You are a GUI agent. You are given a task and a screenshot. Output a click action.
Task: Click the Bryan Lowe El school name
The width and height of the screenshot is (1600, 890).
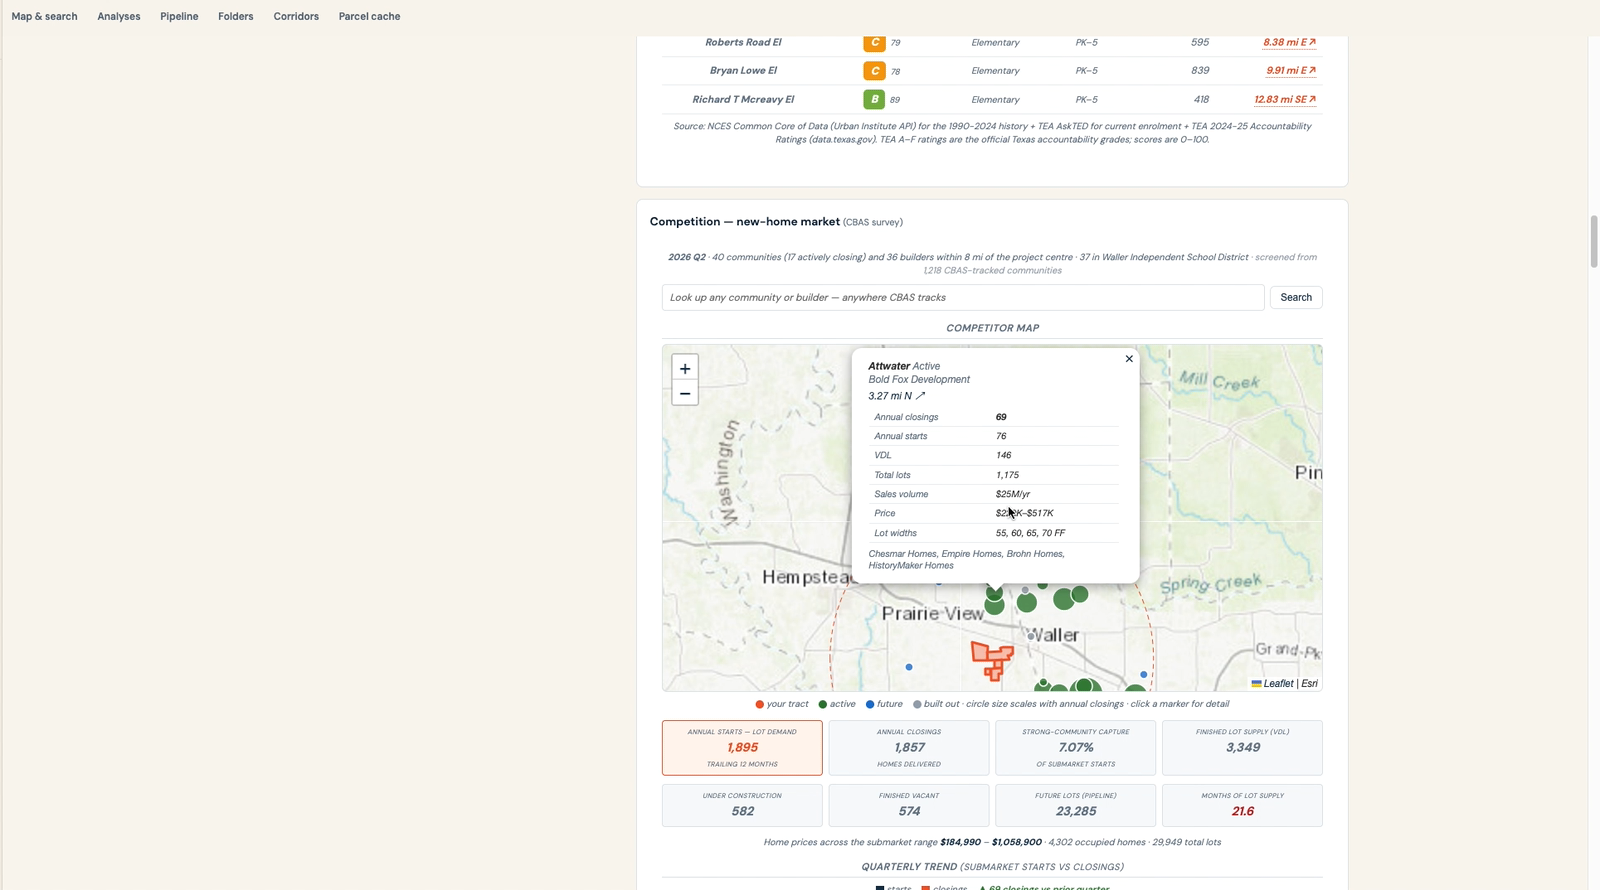(743, 71)
